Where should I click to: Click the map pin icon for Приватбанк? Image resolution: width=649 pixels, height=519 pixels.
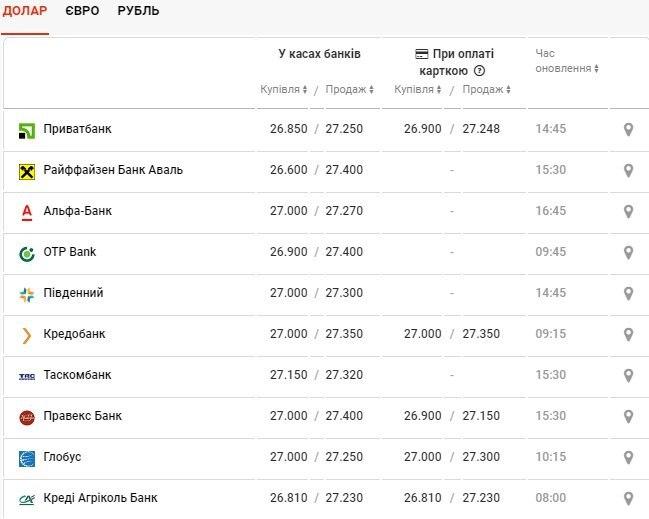point(628,129)
